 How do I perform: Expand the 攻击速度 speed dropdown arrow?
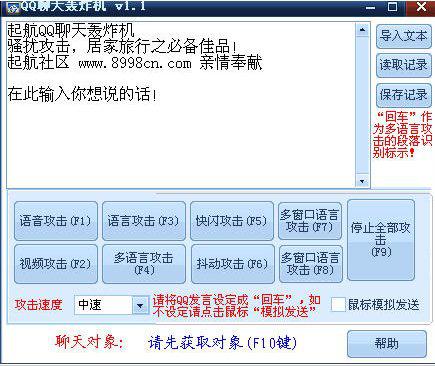[x=140, y=305]
